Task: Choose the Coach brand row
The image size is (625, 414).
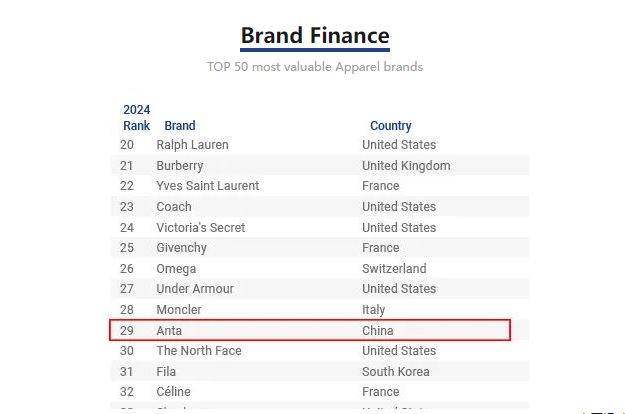Action: 174,207
